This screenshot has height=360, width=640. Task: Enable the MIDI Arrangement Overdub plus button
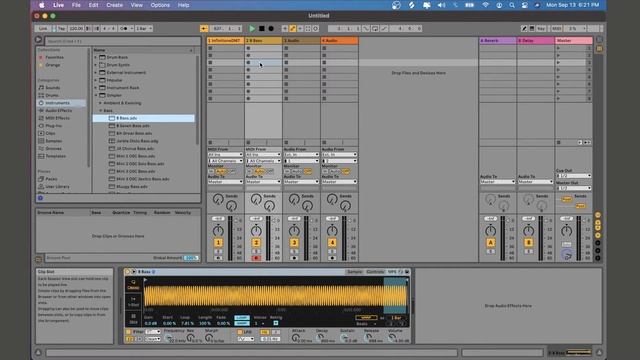click(x=284, y=29)
